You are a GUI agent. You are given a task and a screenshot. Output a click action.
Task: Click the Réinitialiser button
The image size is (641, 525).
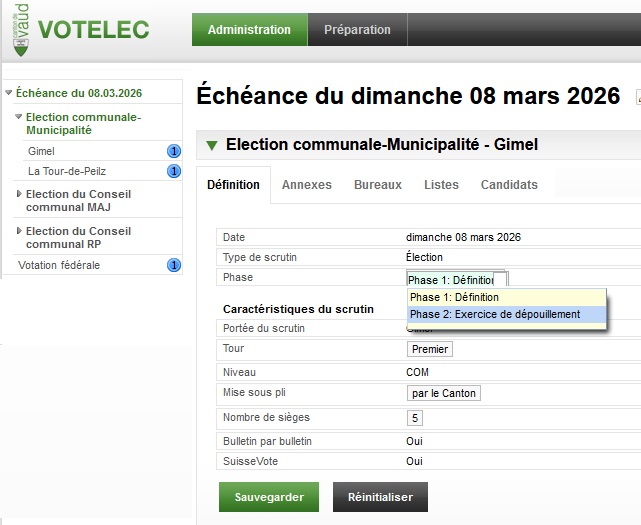point(373,497)
